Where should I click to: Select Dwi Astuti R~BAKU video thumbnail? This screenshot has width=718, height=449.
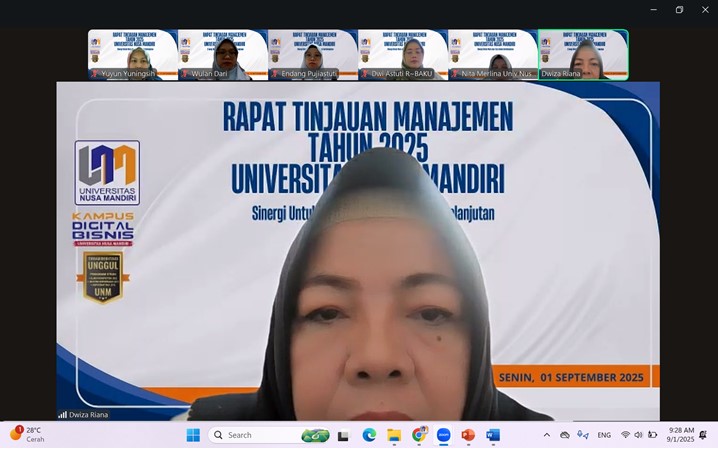(x=403, y=55)
